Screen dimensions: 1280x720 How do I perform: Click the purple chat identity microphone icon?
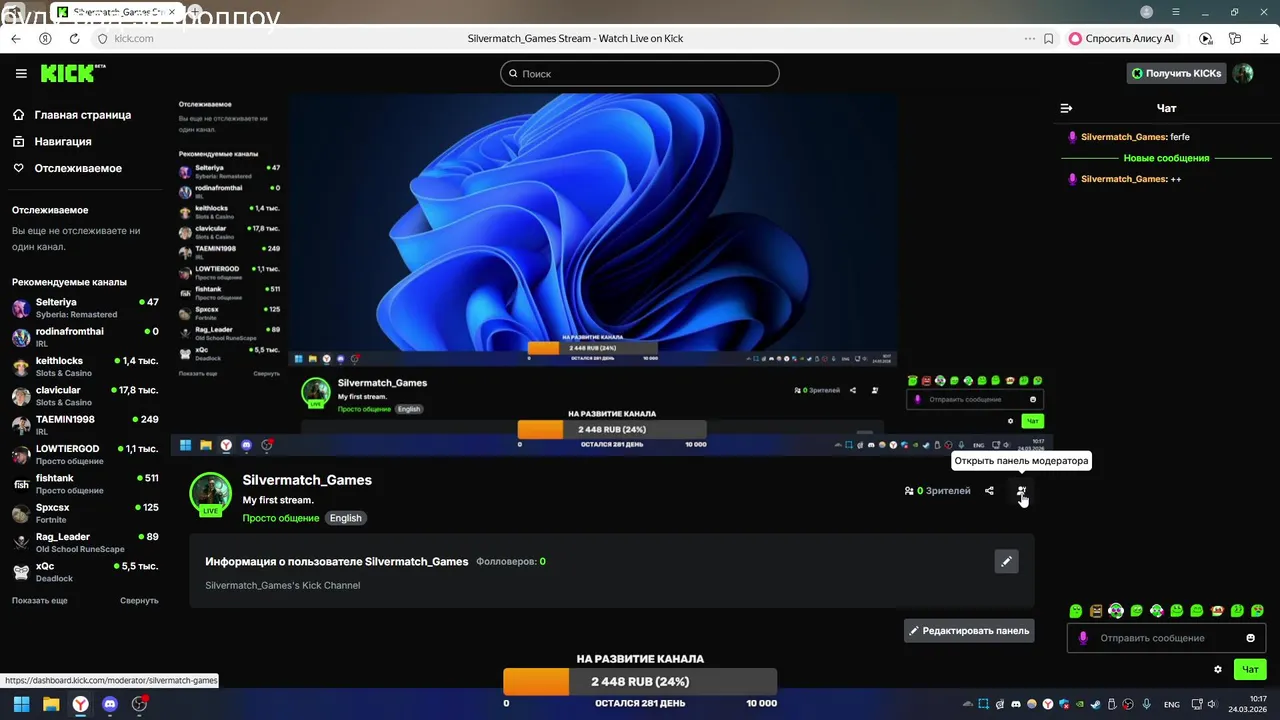click(1083, 638)
